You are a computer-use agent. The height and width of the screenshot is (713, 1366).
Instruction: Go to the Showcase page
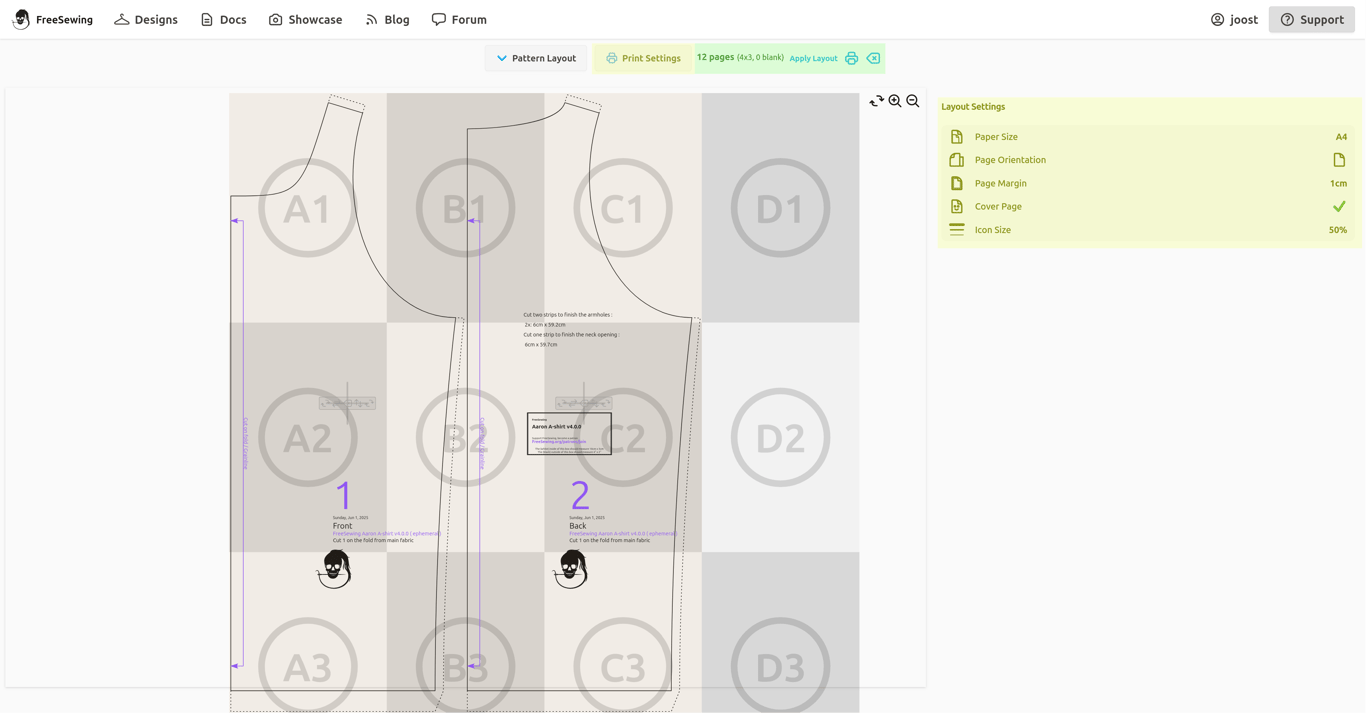(305, 19)
